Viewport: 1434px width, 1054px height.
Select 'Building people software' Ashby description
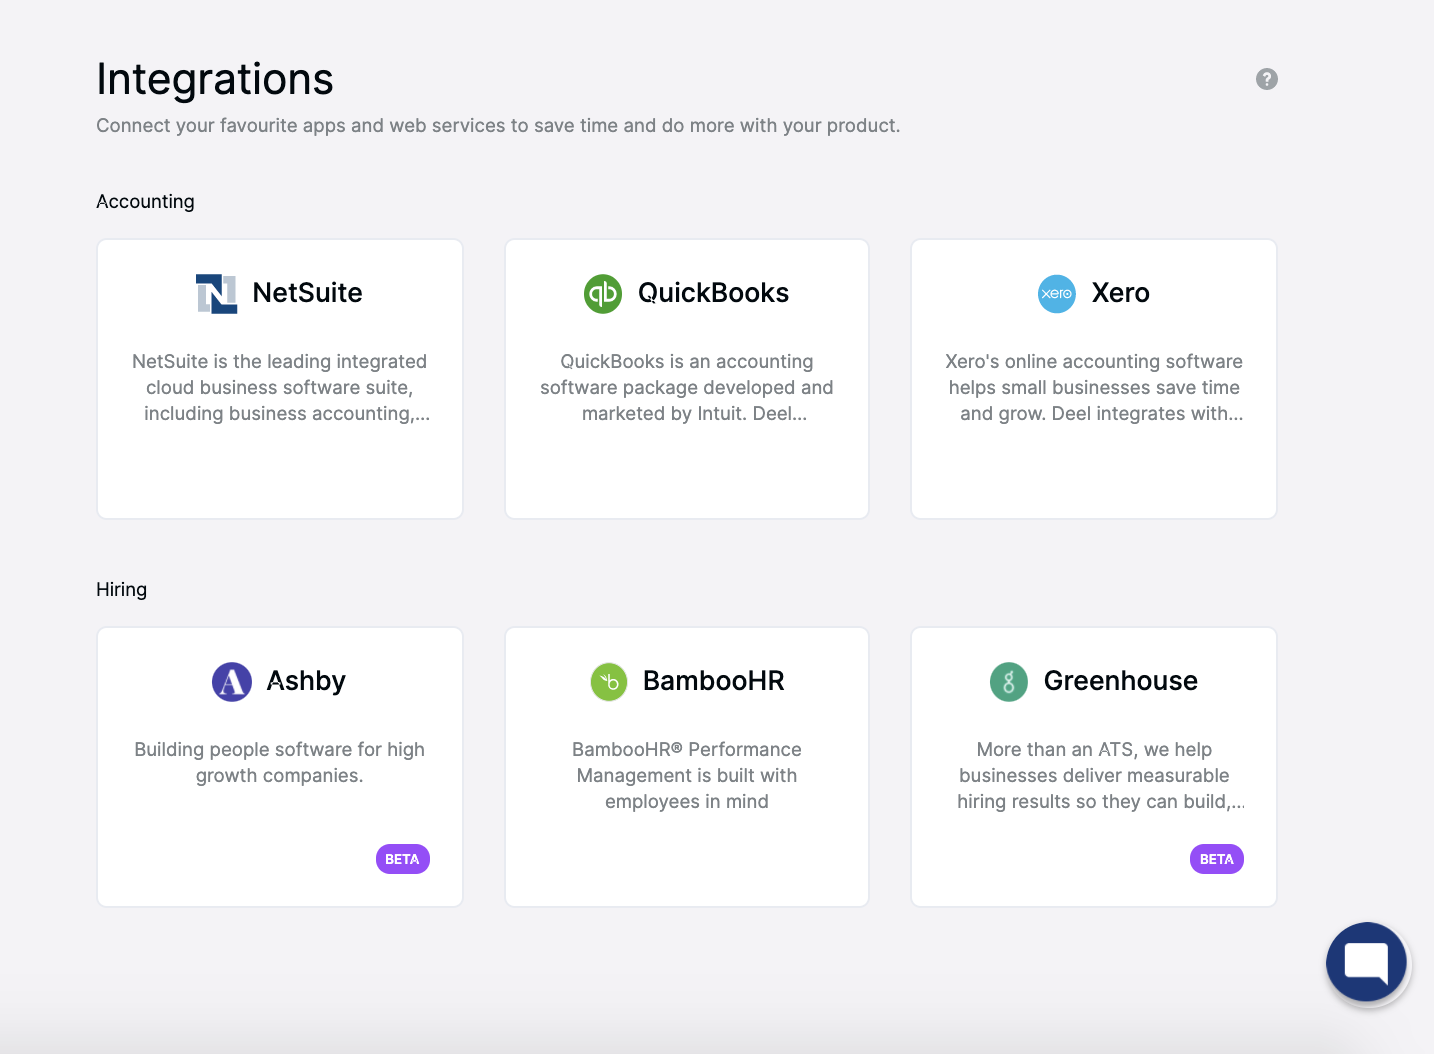(280, 762)
